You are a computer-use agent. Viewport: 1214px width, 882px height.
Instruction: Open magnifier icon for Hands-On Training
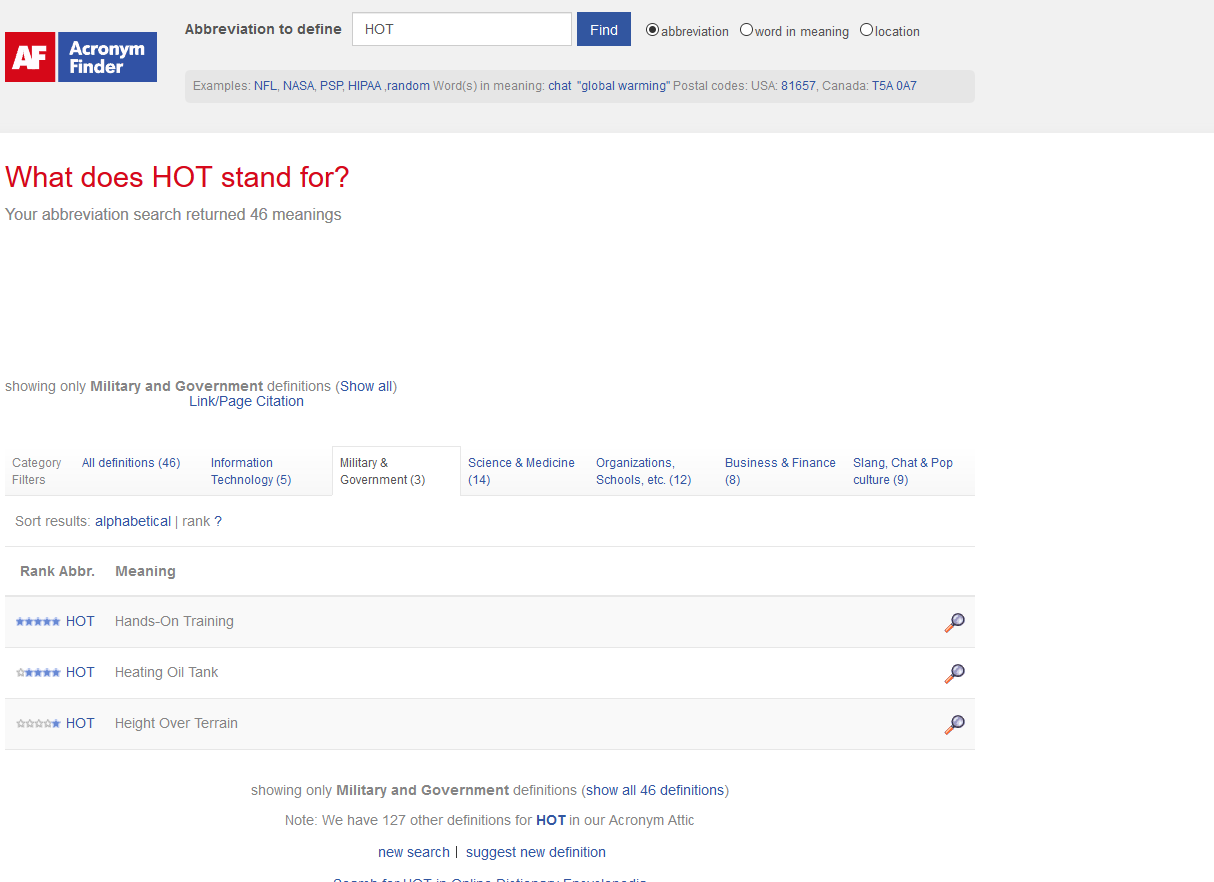[954, 622]
